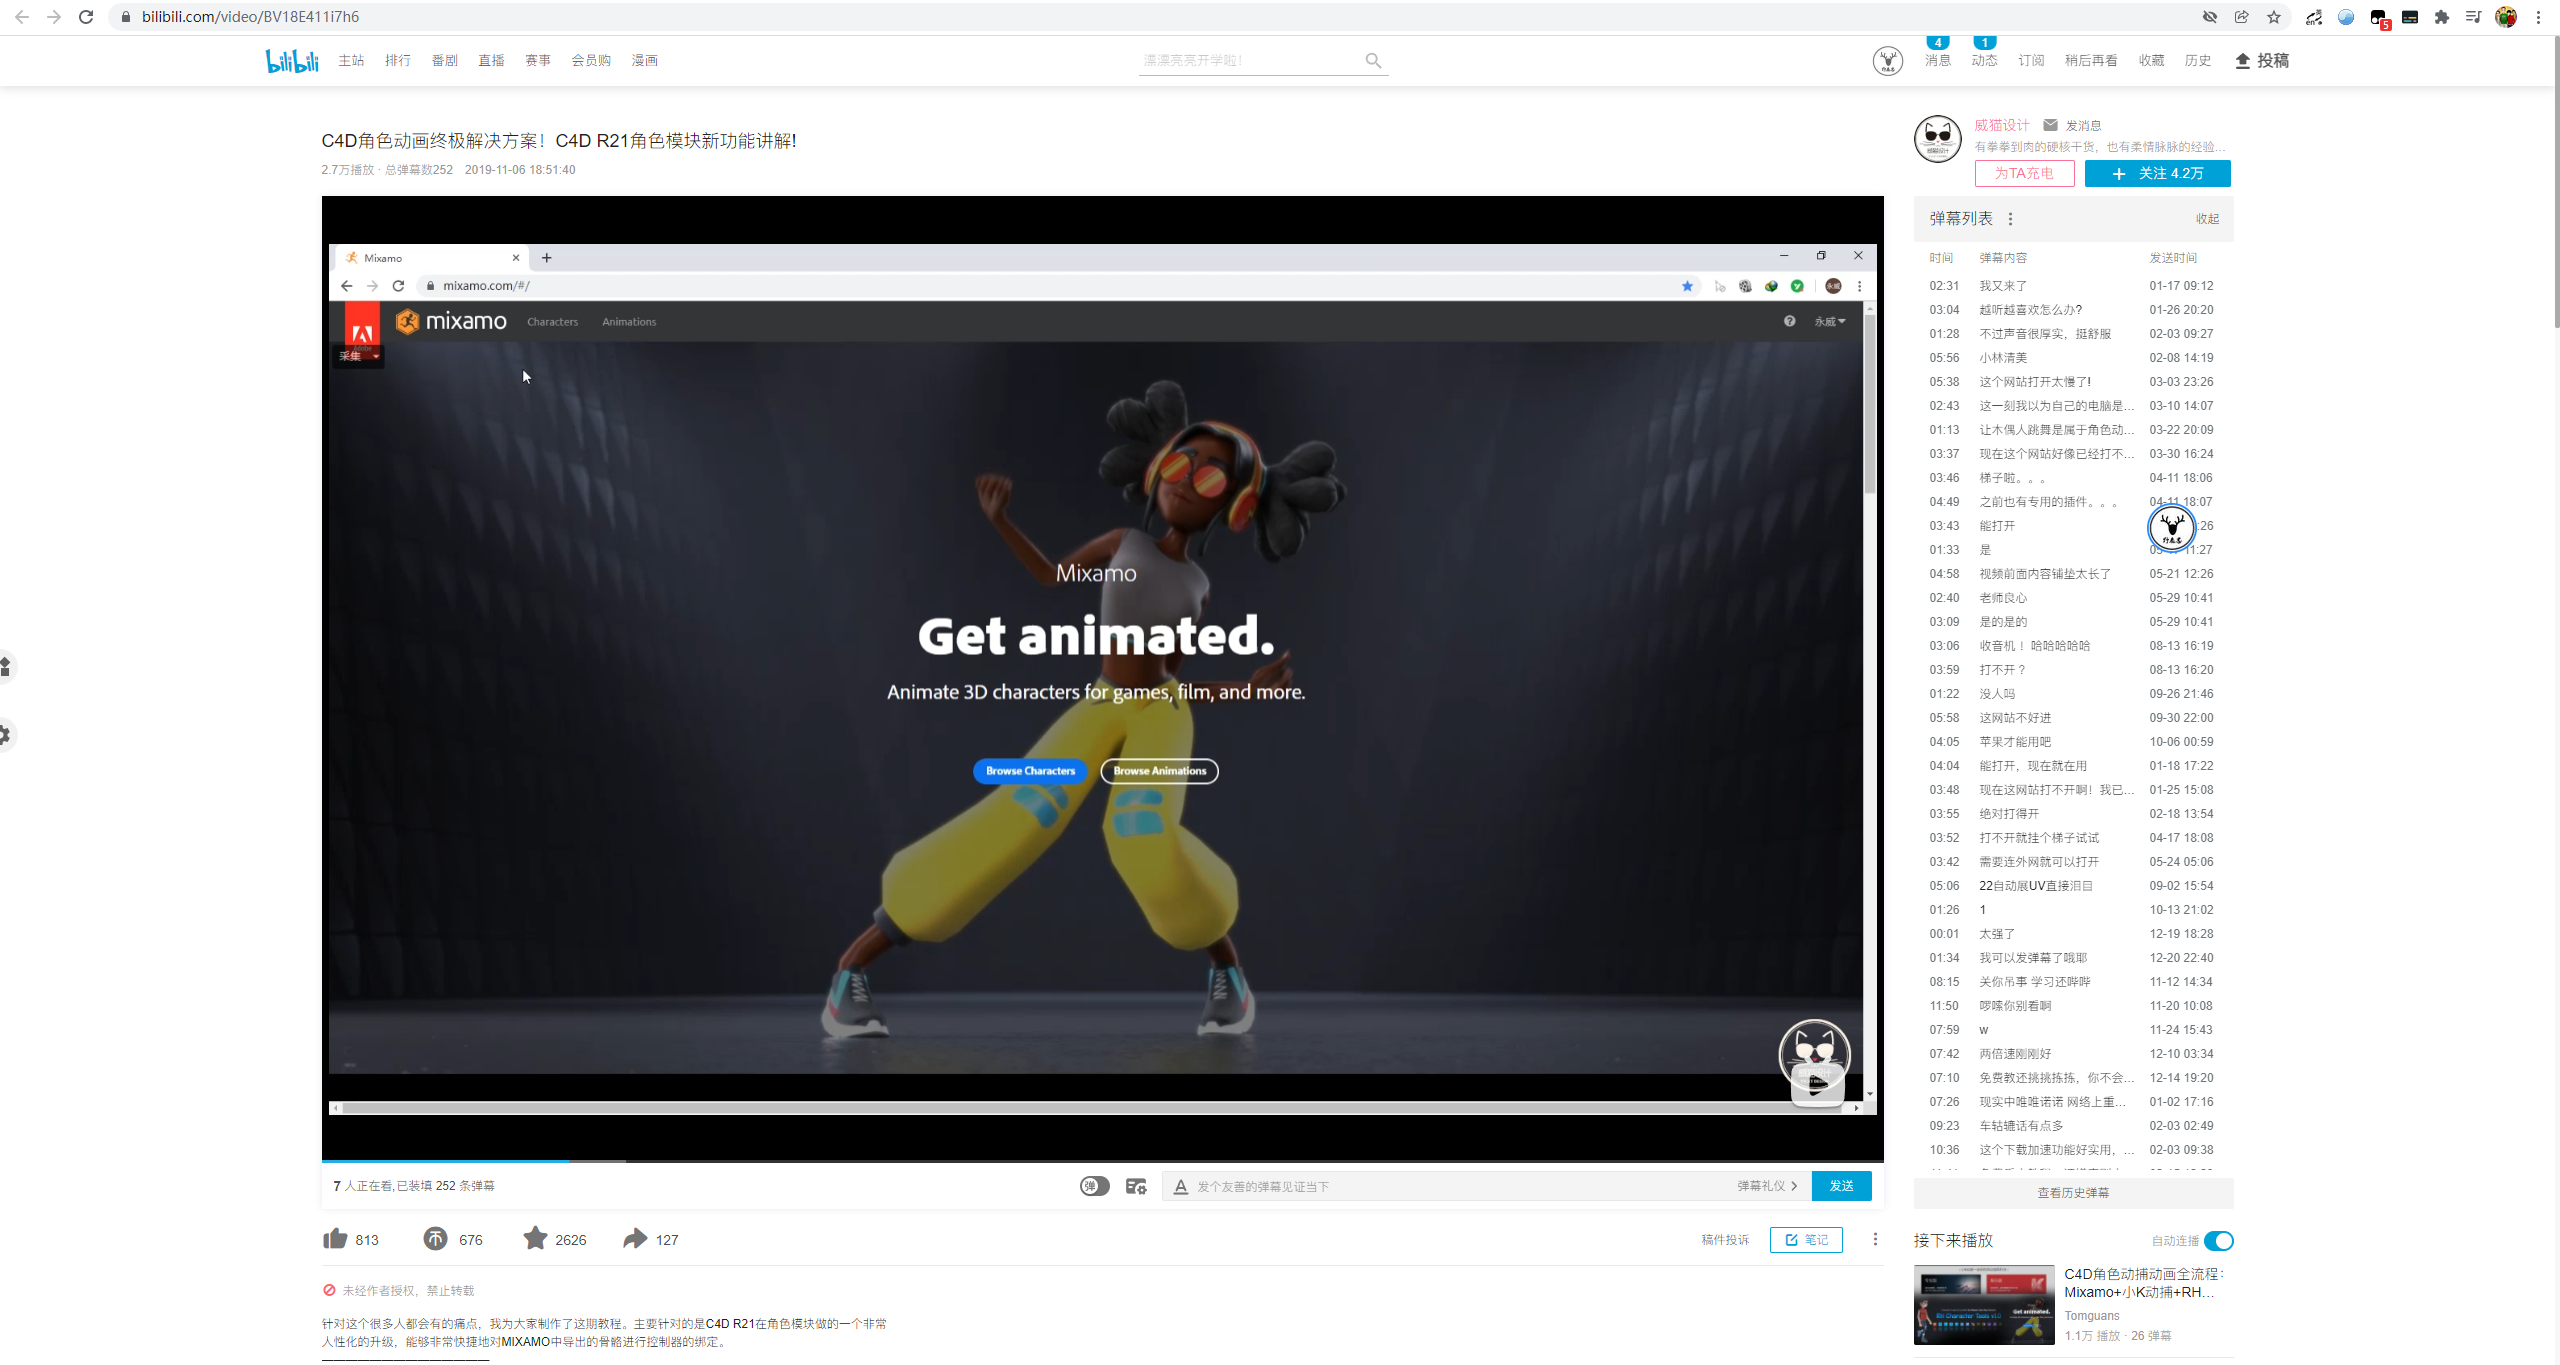2560x1365 pixels.
Task: Expand 弹幕礼仪 chevron in input bar
Action: pos(1794,1186)
